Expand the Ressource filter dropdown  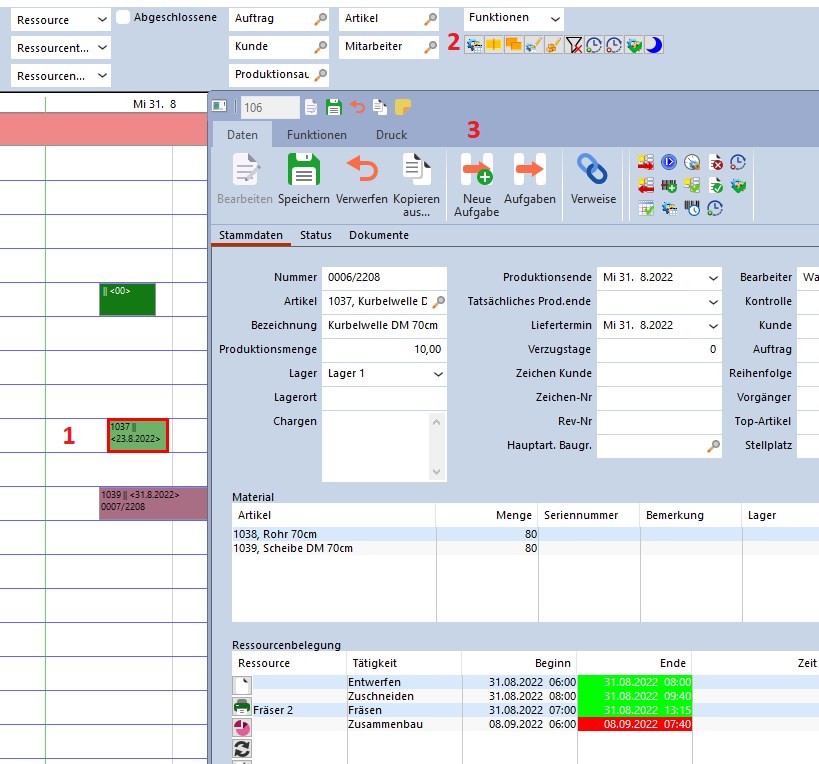103,20
